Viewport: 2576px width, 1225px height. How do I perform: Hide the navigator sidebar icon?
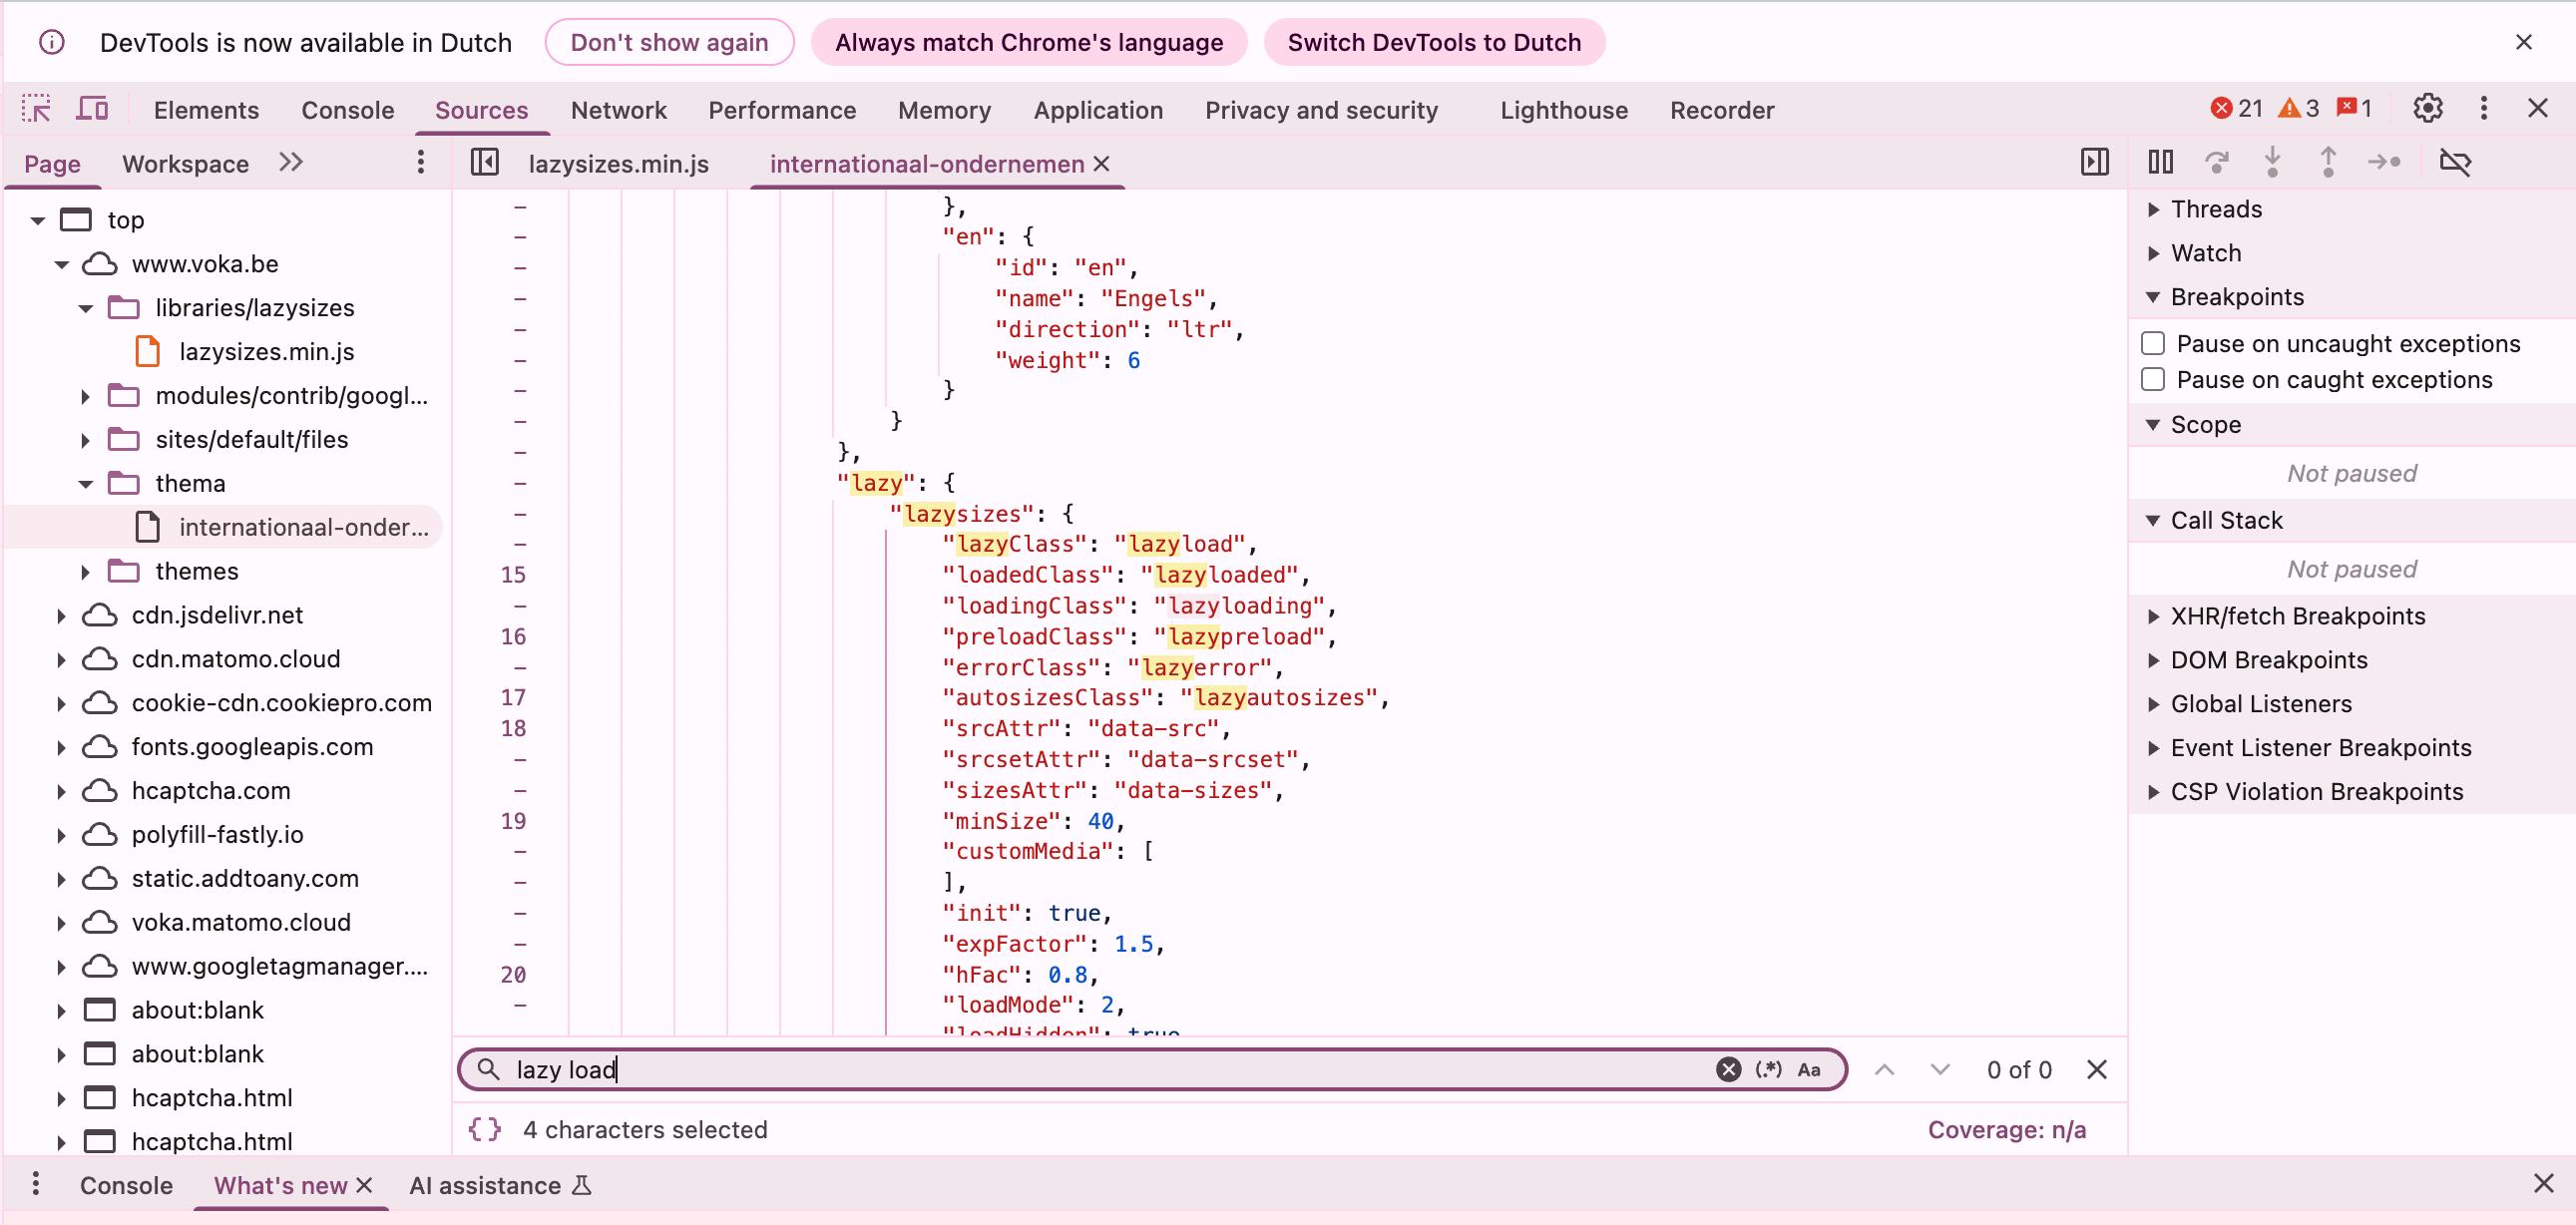(485, 162)
